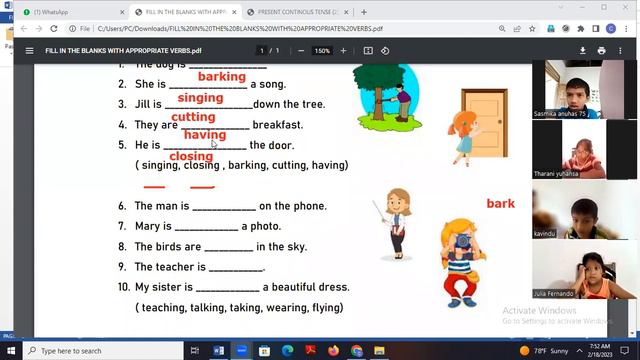Viewport: 640px width, 360px height.
Task: Select Sasmika anuhas video tile
Action: [584, 89]
